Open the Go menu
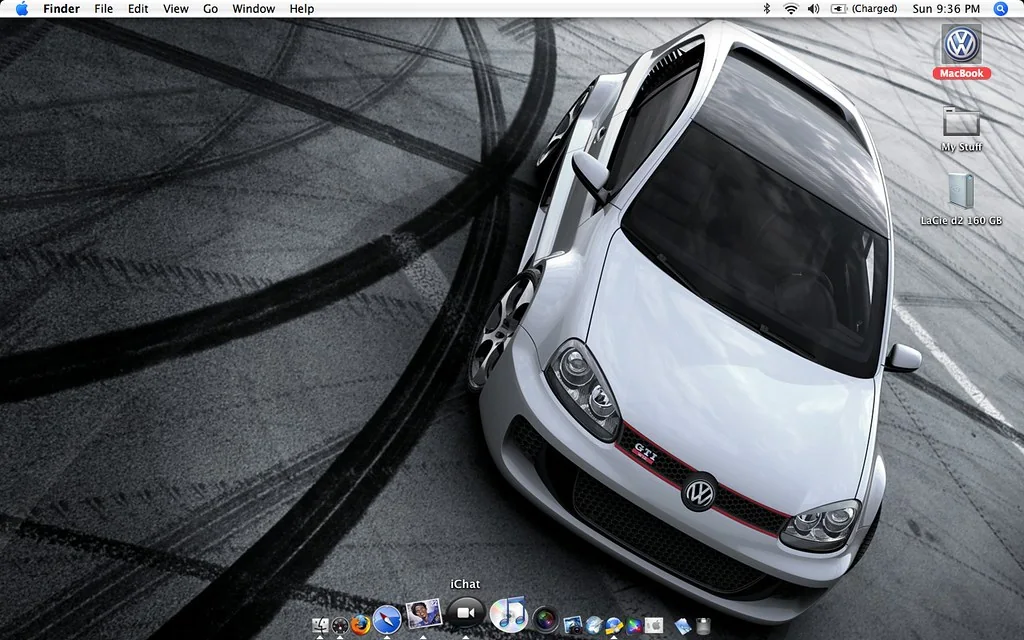Image resolution: width=1024 pixels, height=640 pixels. tap(210, 8)
